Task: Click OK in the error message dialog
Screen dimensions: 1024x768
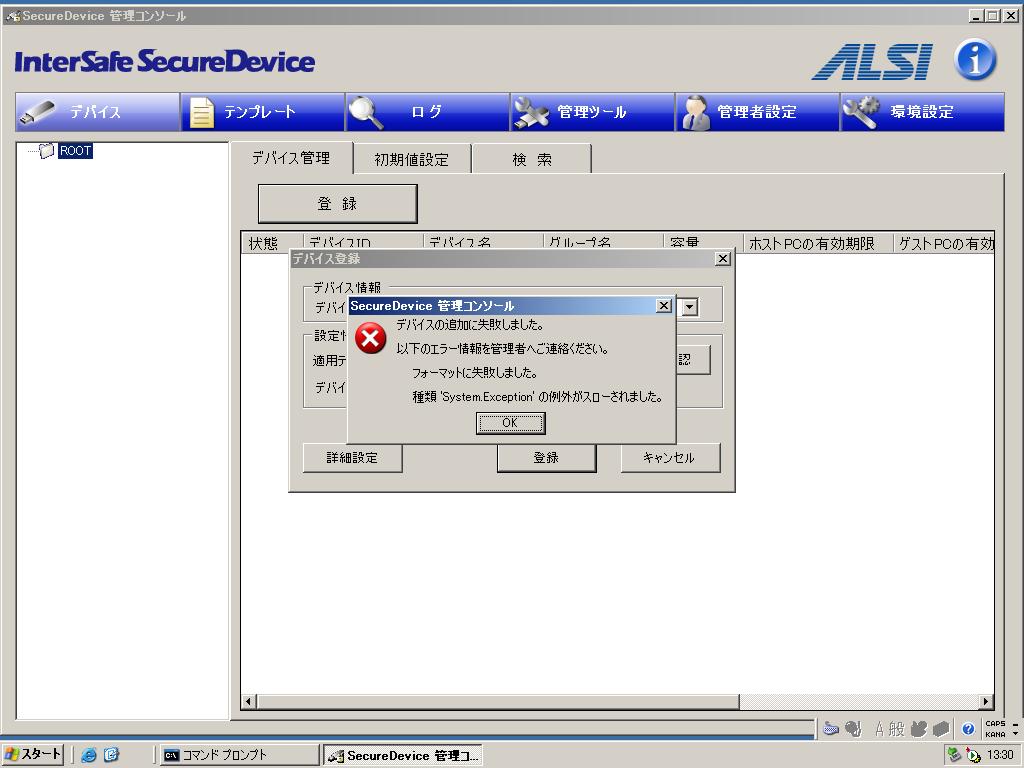Action: point(510,423)
